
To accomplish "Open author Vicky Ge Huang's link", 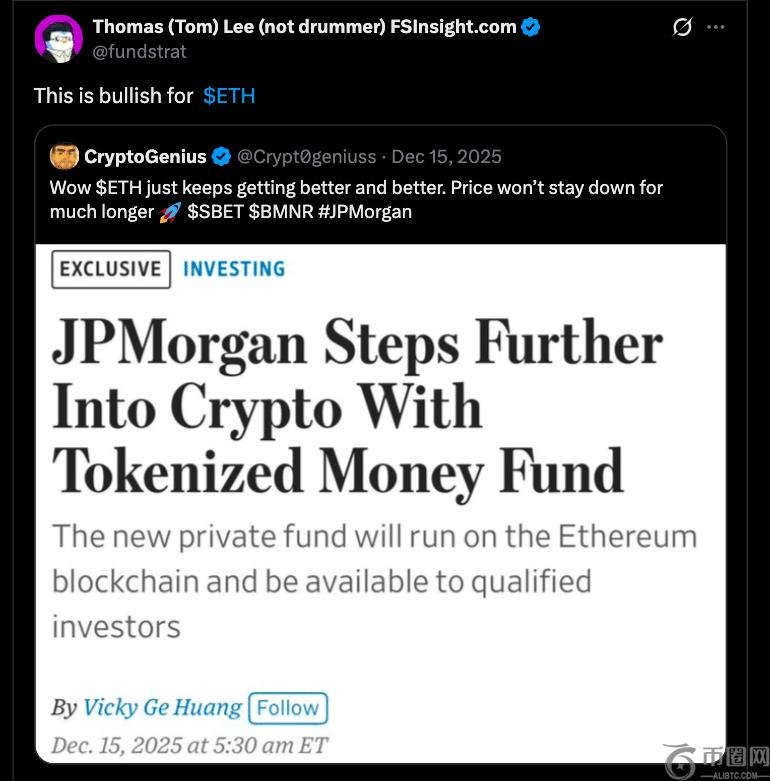I will [162, 708].
